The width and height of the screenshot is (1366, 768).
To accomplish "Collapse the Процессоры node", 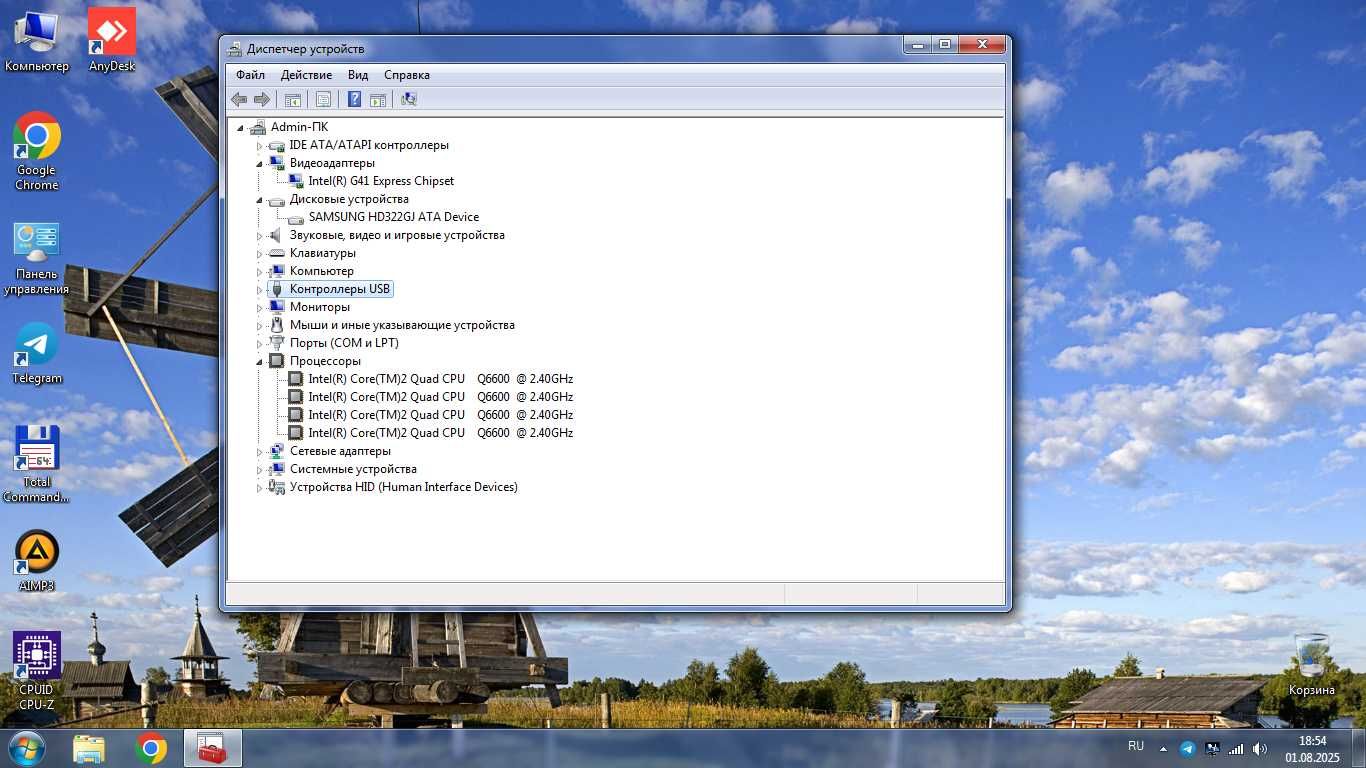I will (259, 362).
